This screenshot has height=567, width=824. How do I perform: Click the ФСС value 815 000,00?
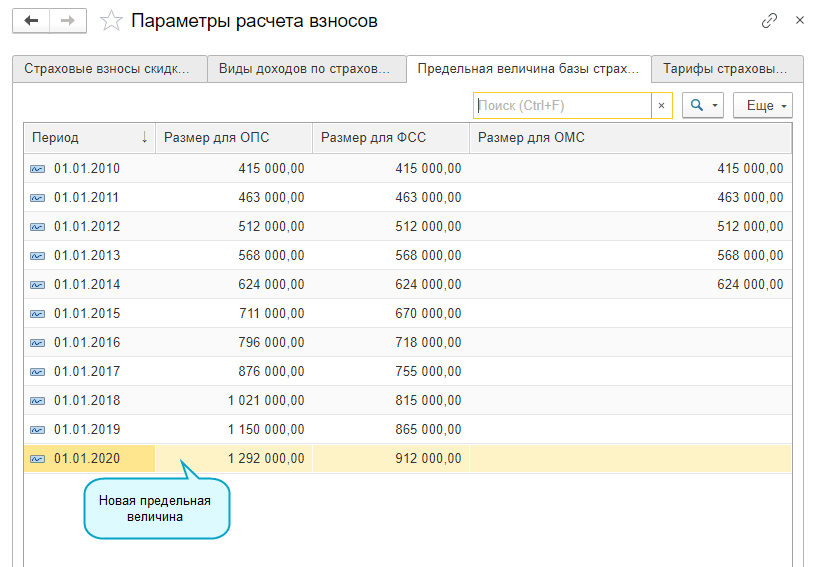pyautogui.click(x=428, y=400)
